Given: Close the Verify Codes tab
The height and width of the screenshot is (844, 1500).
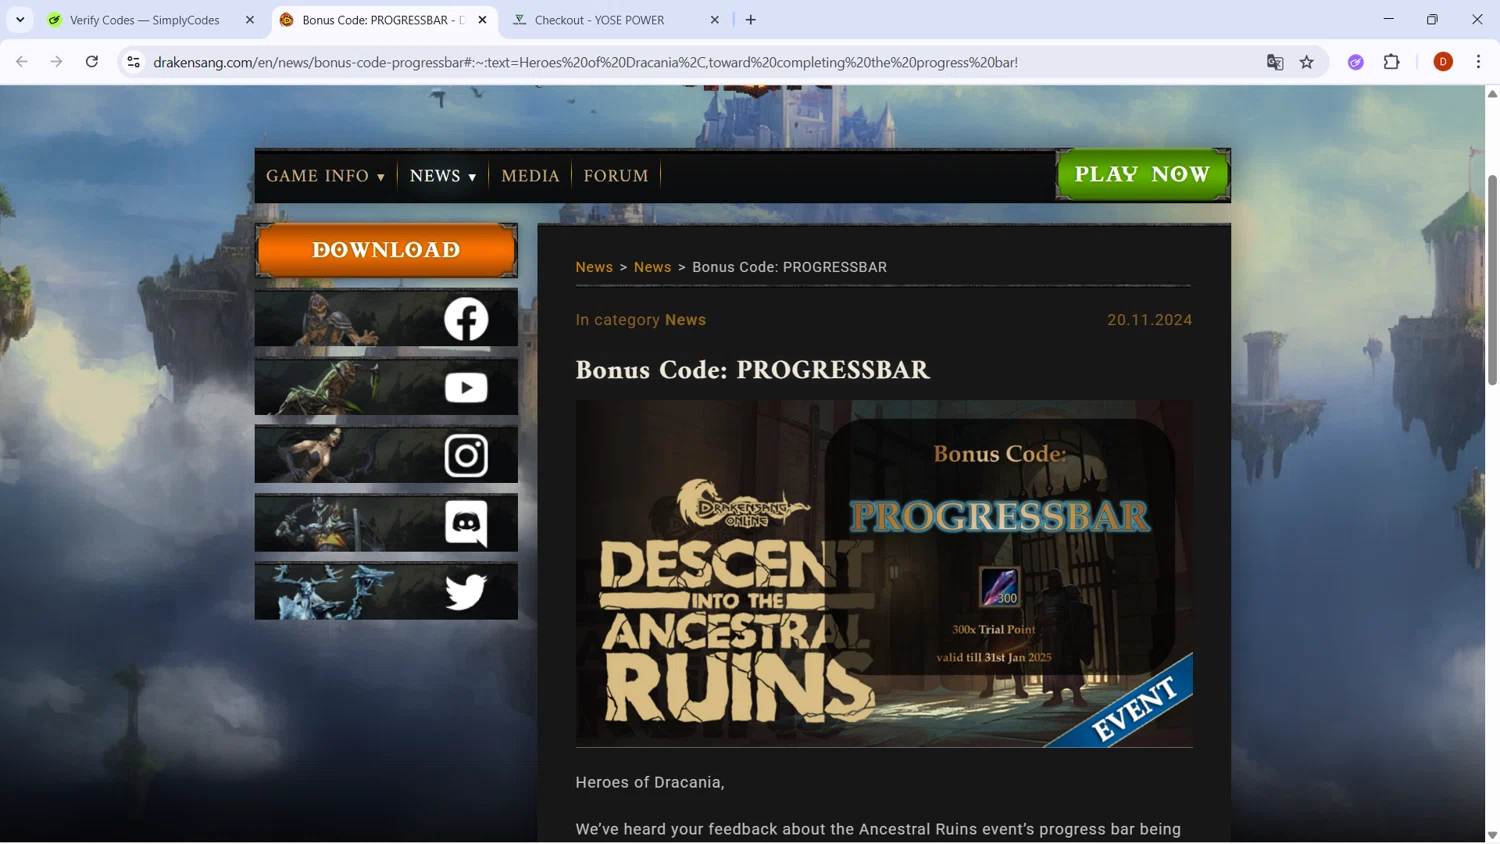Looking at the screenshot, I should [x=250, y=20].
